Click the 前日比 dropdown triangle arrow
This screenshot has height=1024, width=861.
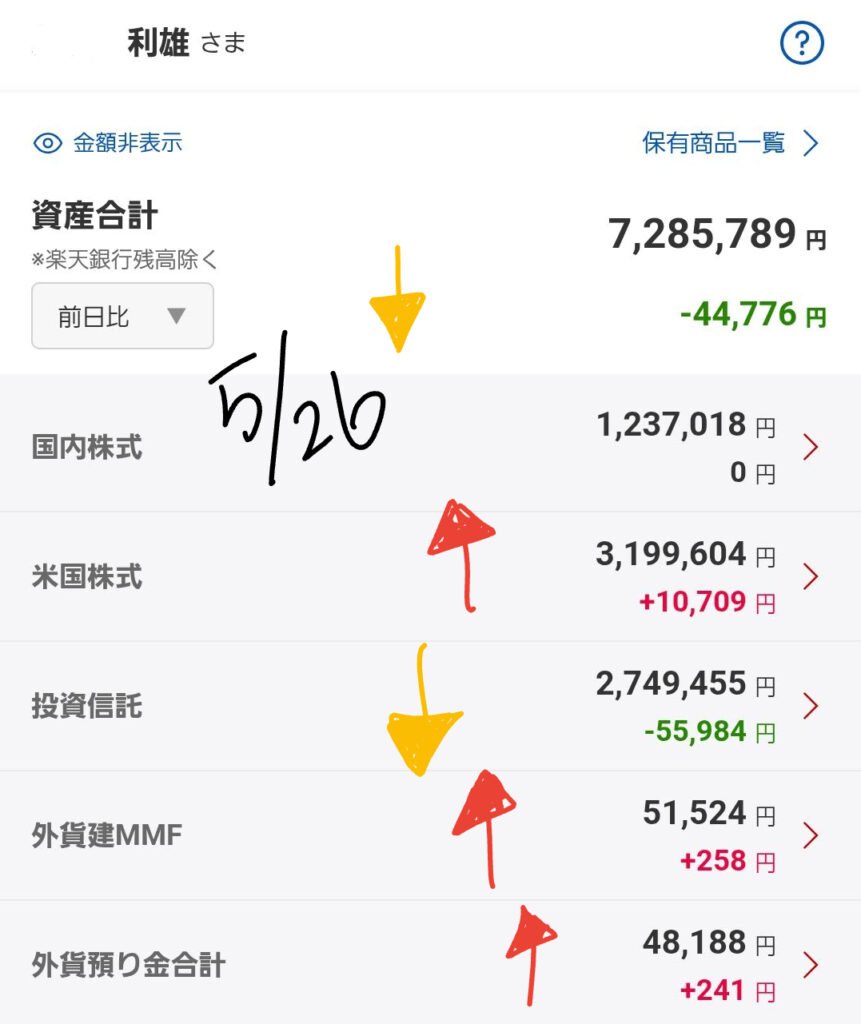pyautogui.click(x=176, y=316)
